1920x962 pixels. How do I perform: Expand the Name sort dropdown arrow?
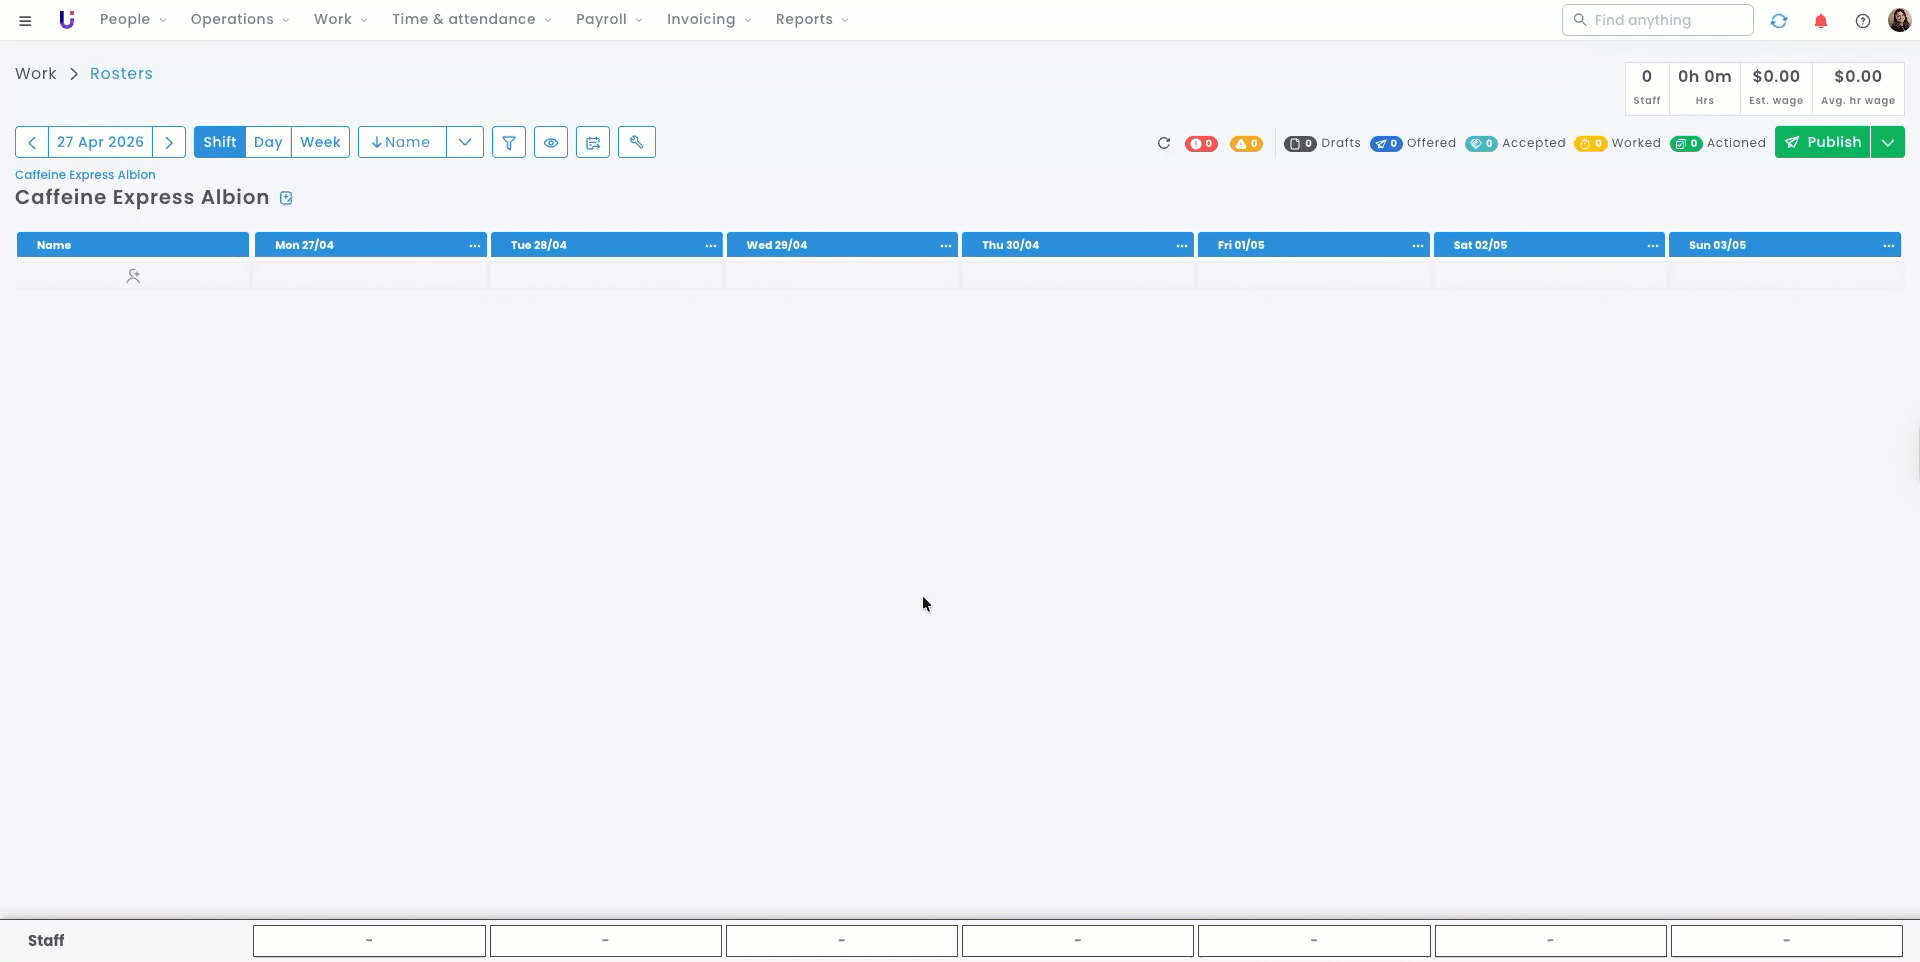pyautogui.click(x=465, y=142)
